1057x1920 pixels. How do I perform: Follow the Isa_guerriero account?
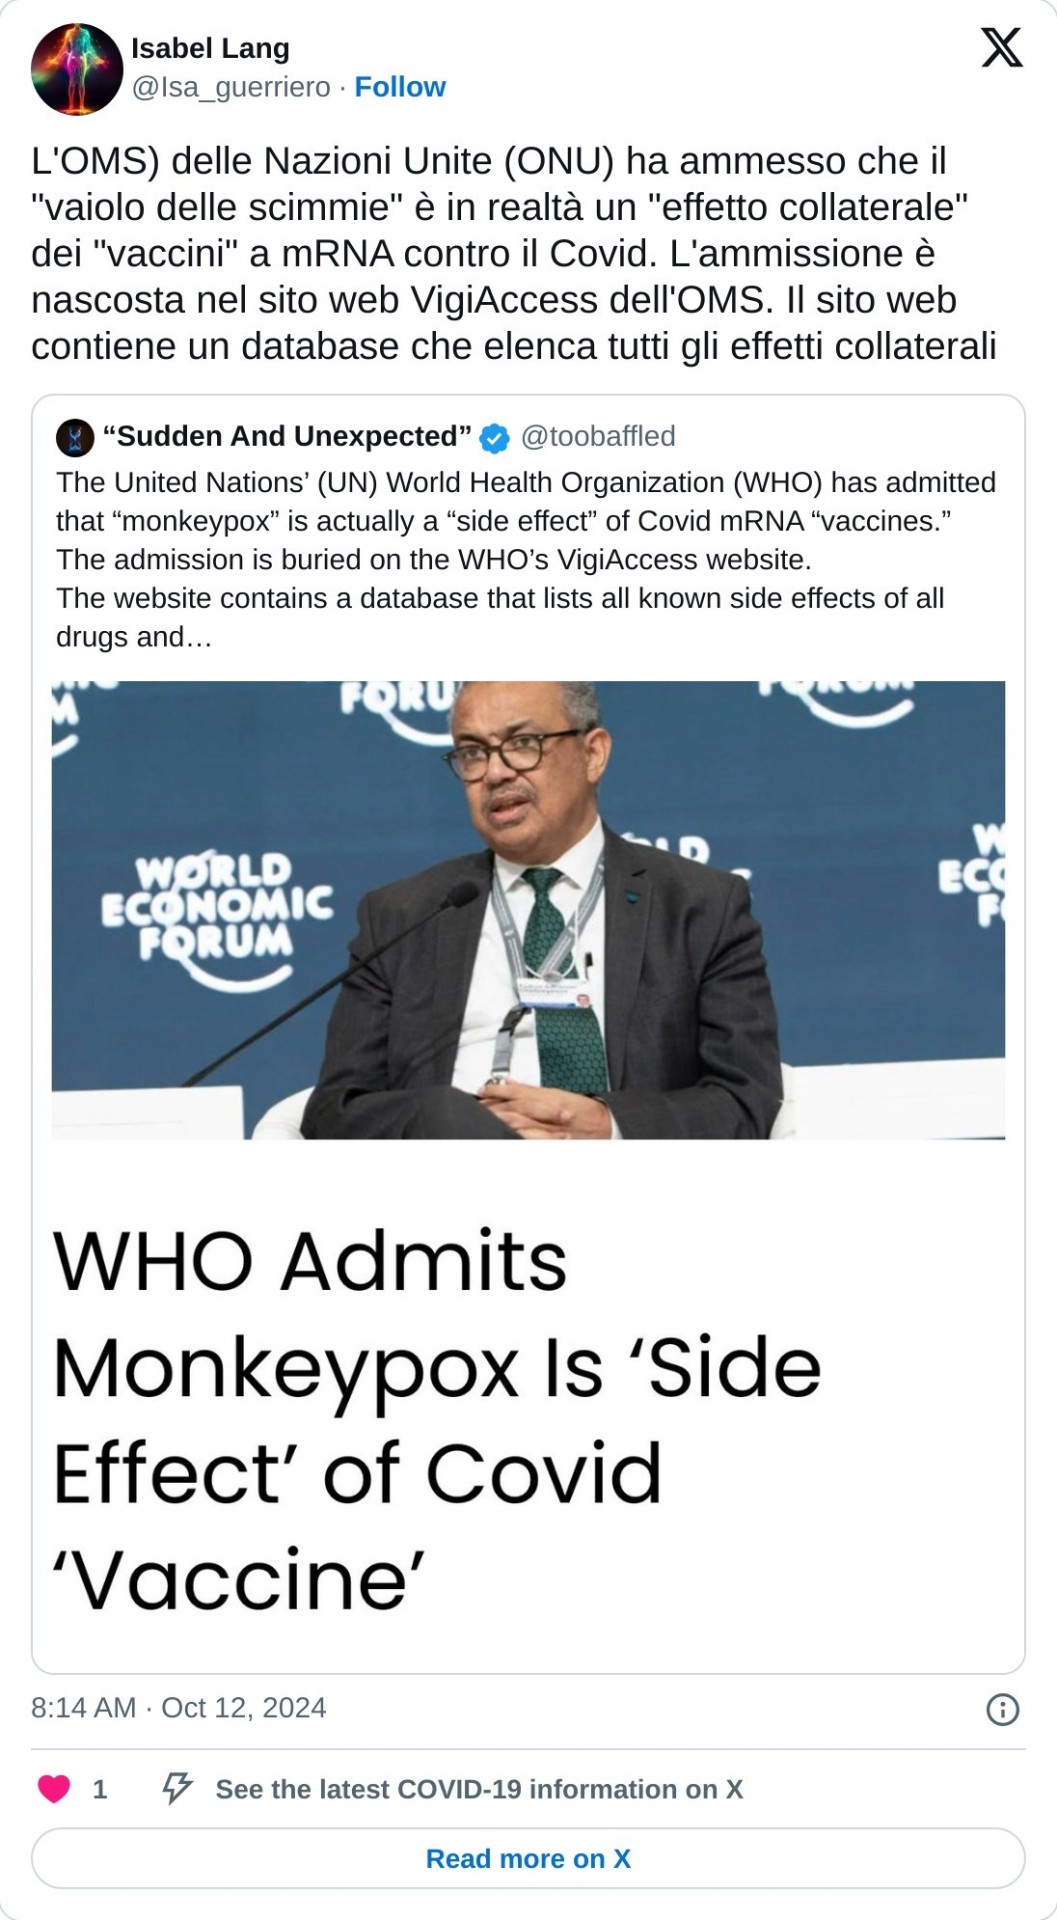[x=400, y=87]
